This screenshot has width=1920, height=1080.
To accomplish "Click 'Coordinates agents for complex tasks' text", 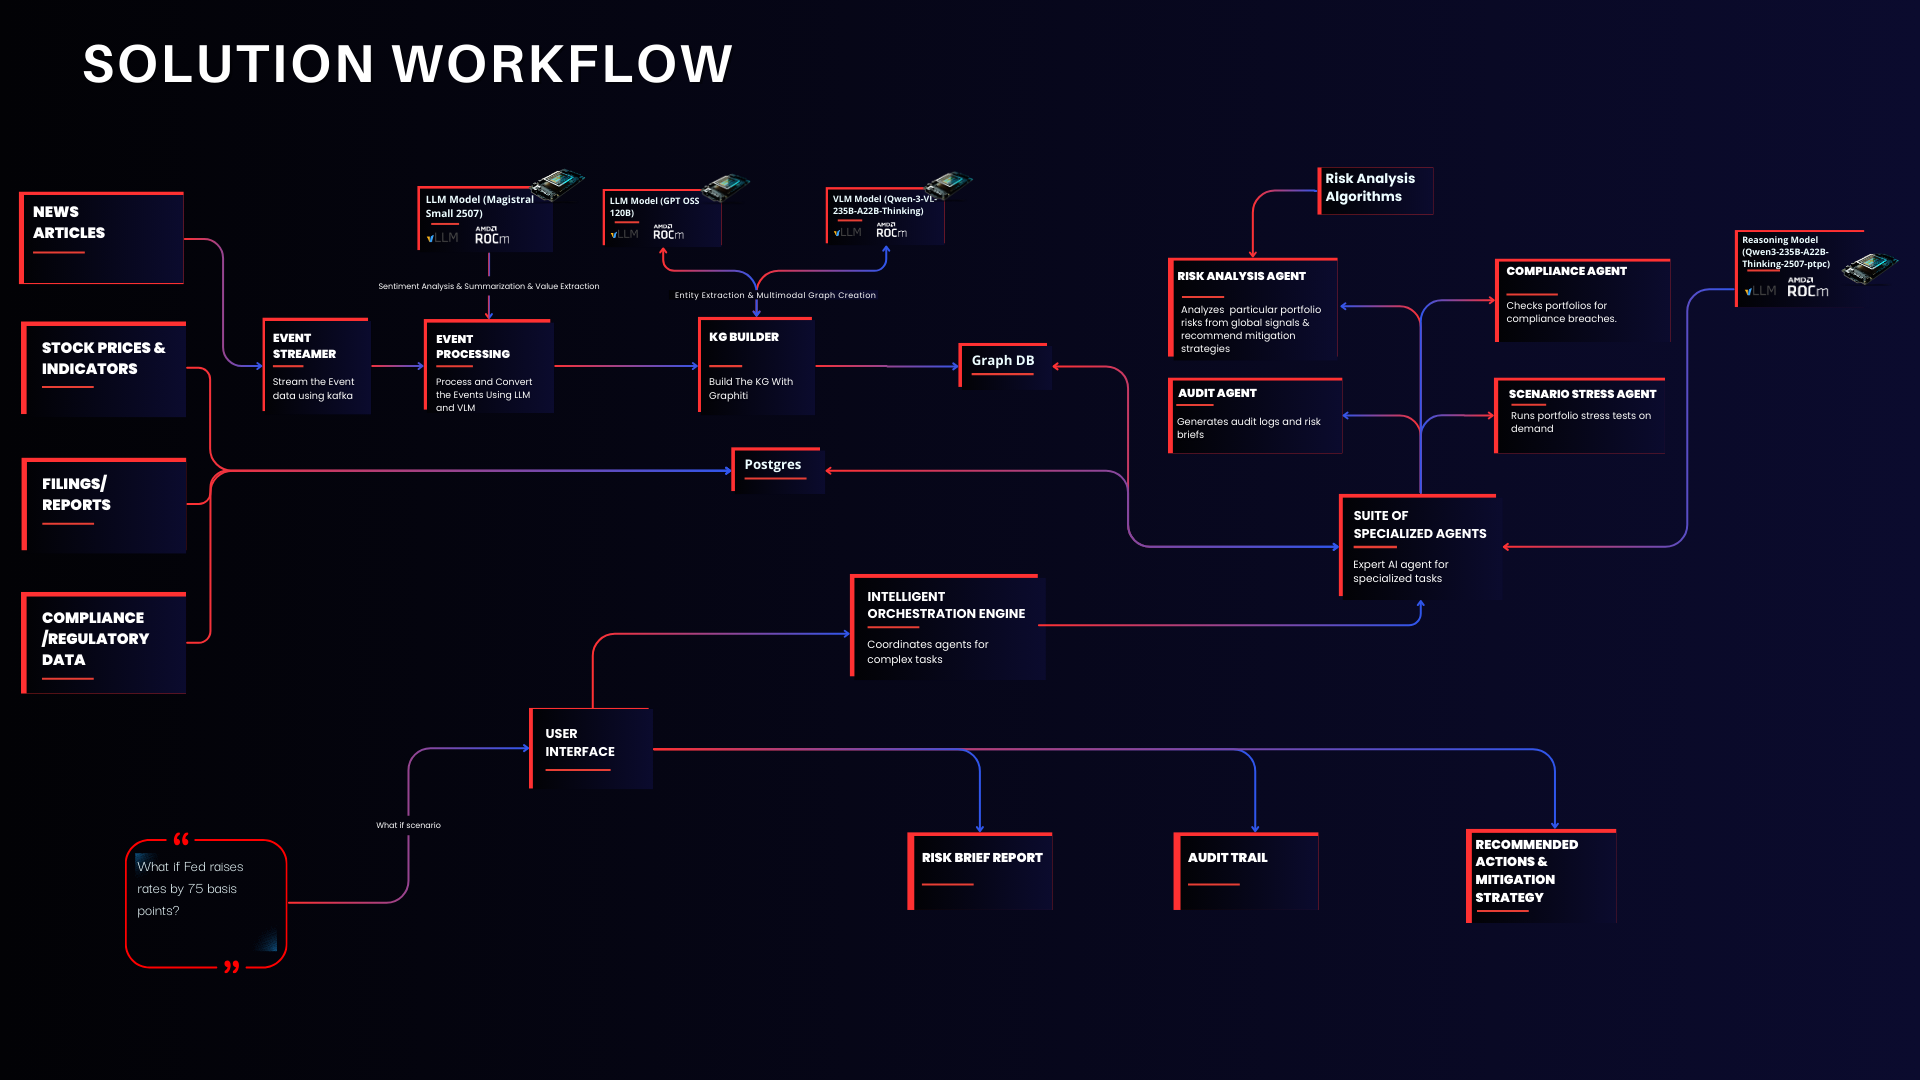I will (x=927, y=652).
